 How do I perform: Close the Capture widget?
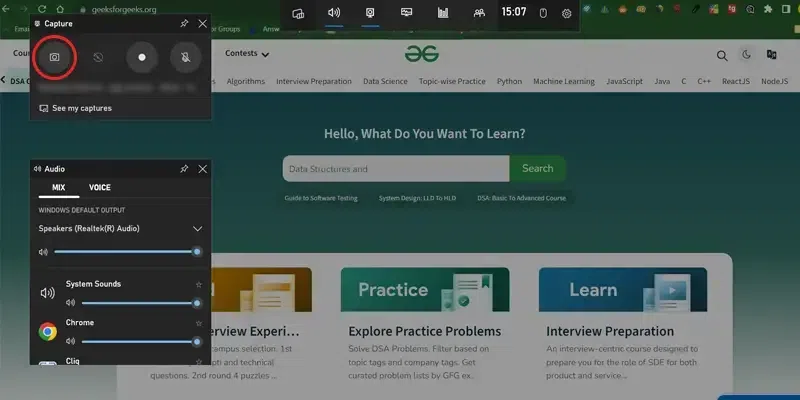point(203,23)
